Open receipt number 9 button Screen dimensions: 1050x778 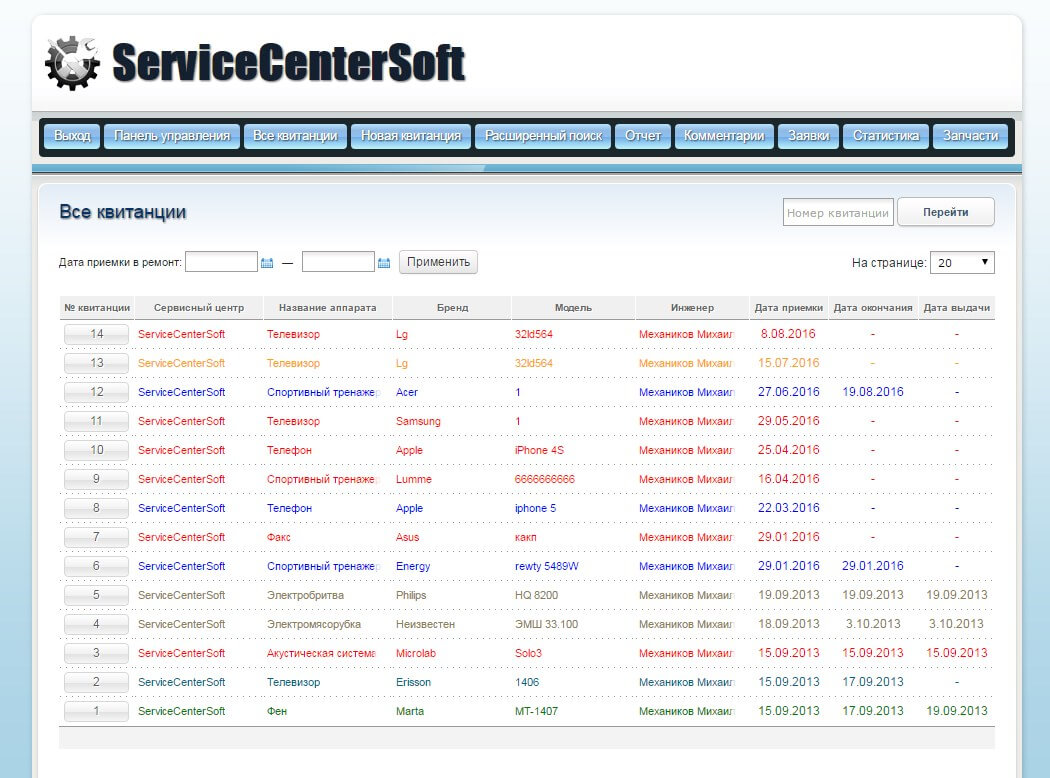tap(96, 479)
